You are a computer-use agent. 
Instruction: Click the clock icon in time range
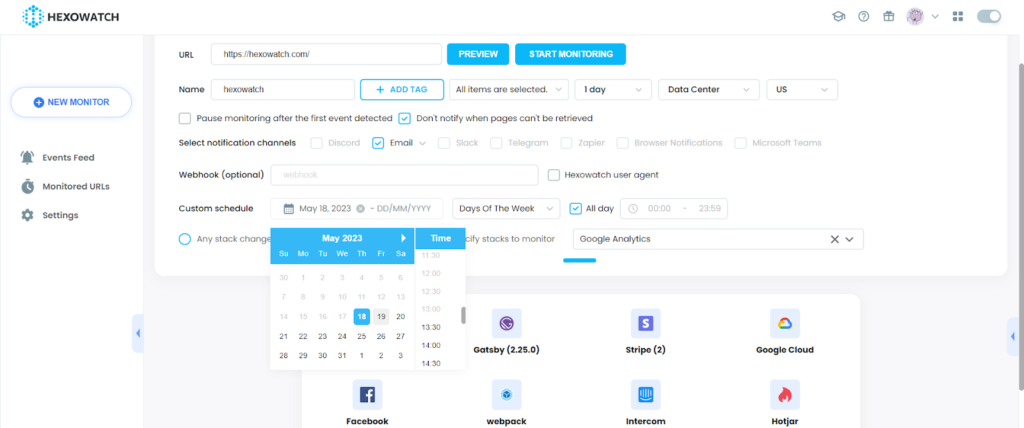(633, 208)
